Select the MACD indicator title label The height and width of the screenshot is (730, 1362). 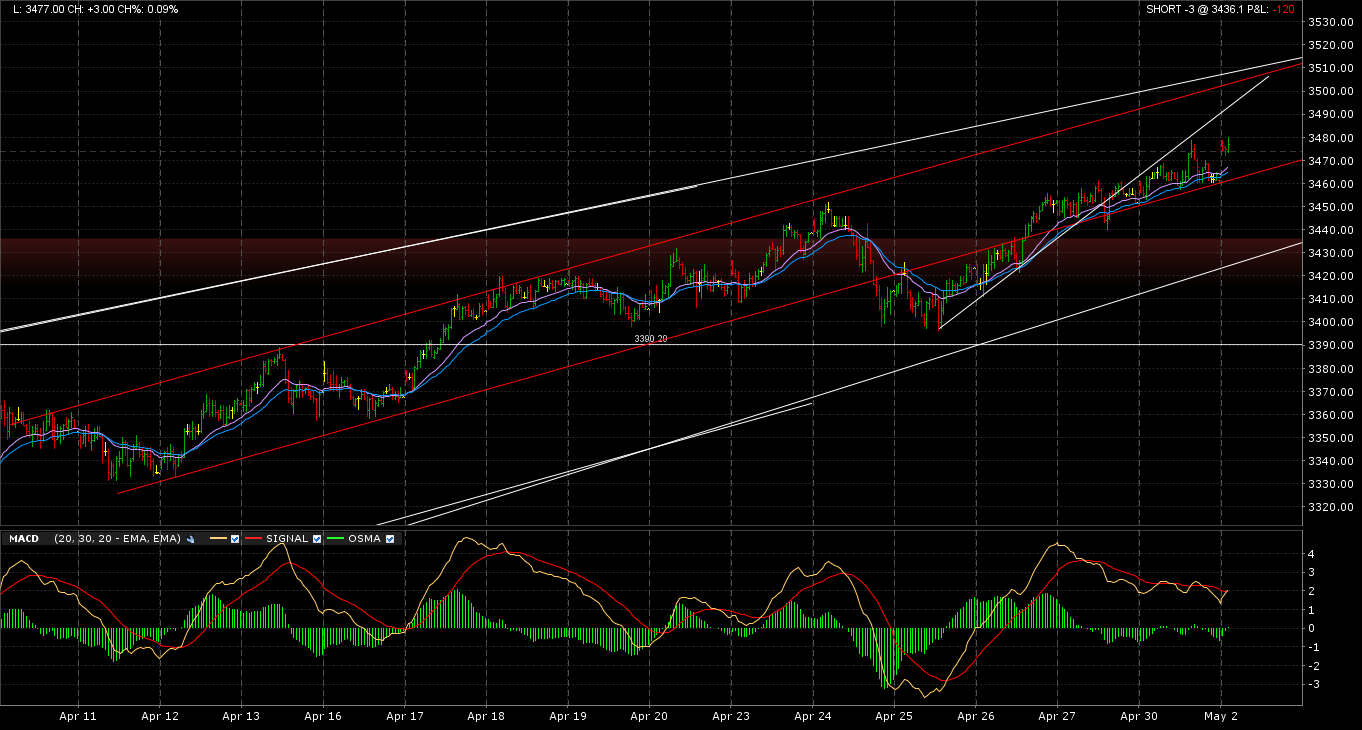23,539
